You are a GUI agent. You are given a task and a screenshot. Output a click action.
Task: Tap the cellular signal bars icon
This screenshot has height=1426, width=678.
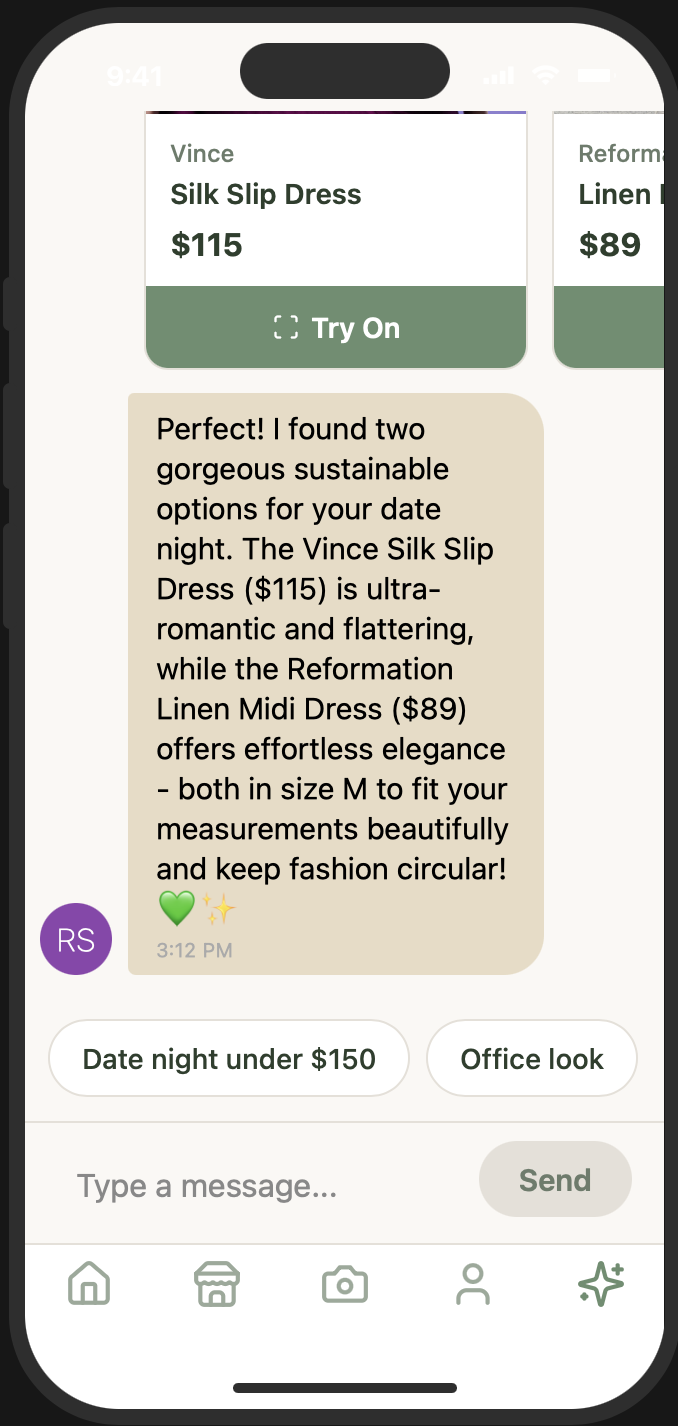[497, 76]
